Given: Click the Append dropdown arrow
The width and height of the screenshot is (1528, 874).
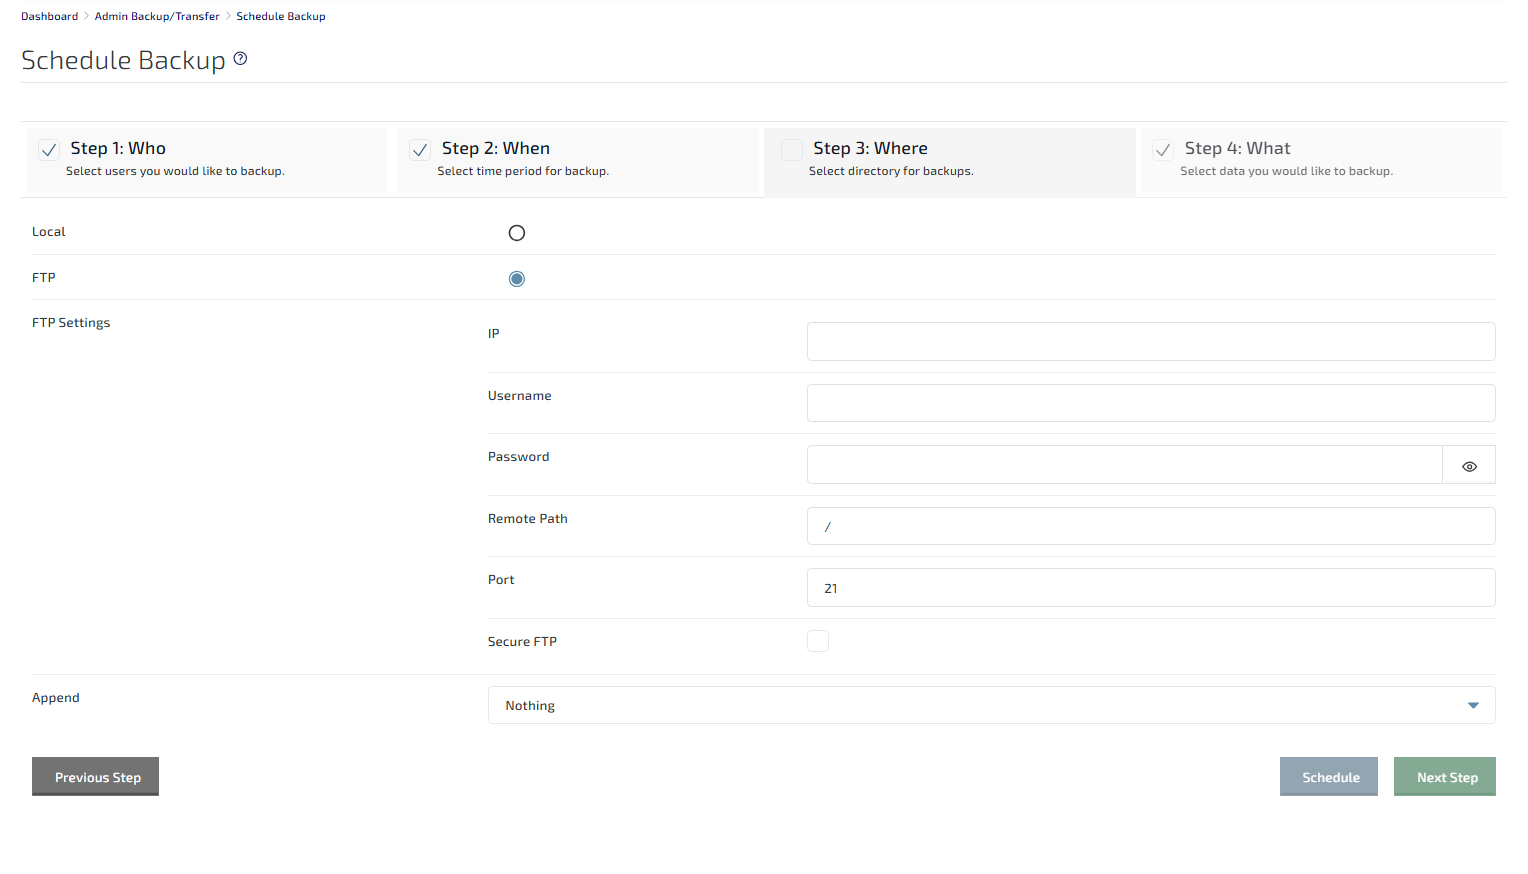Looking at the screenshot, I should pos(1472,706).
